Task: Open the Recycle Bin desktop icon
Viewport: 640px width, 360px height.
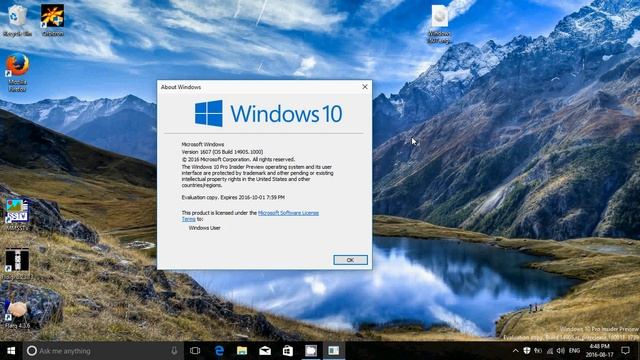Action: coord(17,20)
